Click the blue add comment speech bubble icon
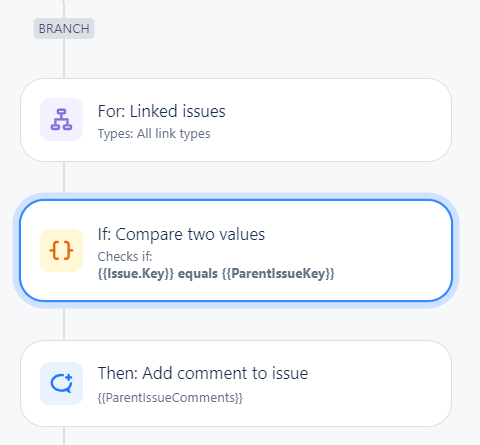 click(x=61, y=383)
